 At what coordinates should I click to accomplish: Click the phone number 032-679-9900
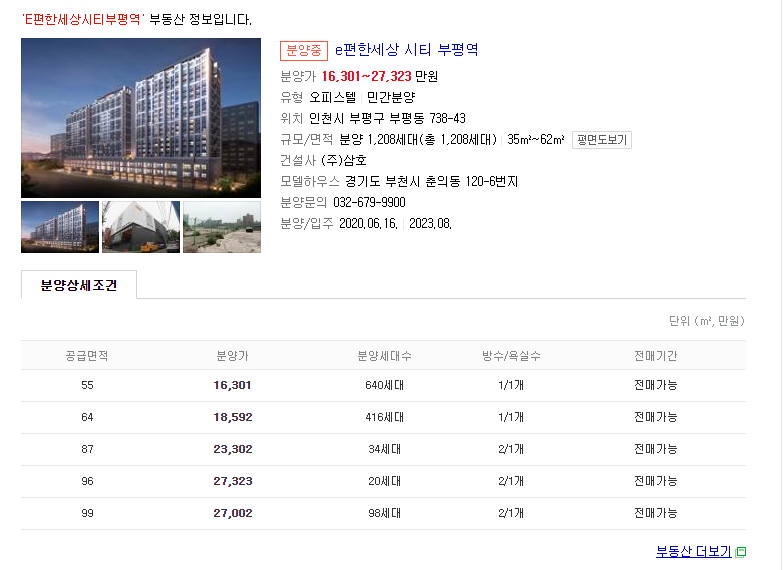pos(370,202)
